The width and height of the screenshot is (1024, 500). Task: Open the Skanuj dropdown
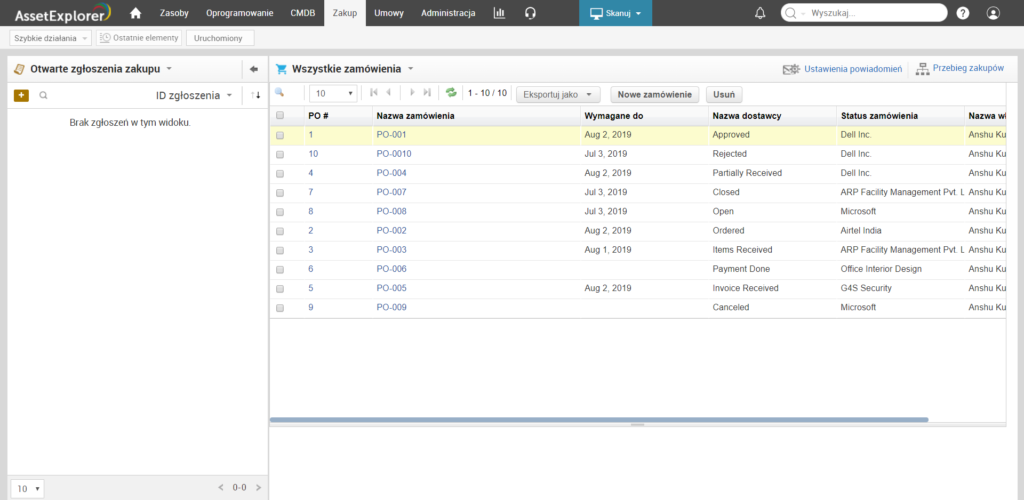click(615, 13)
